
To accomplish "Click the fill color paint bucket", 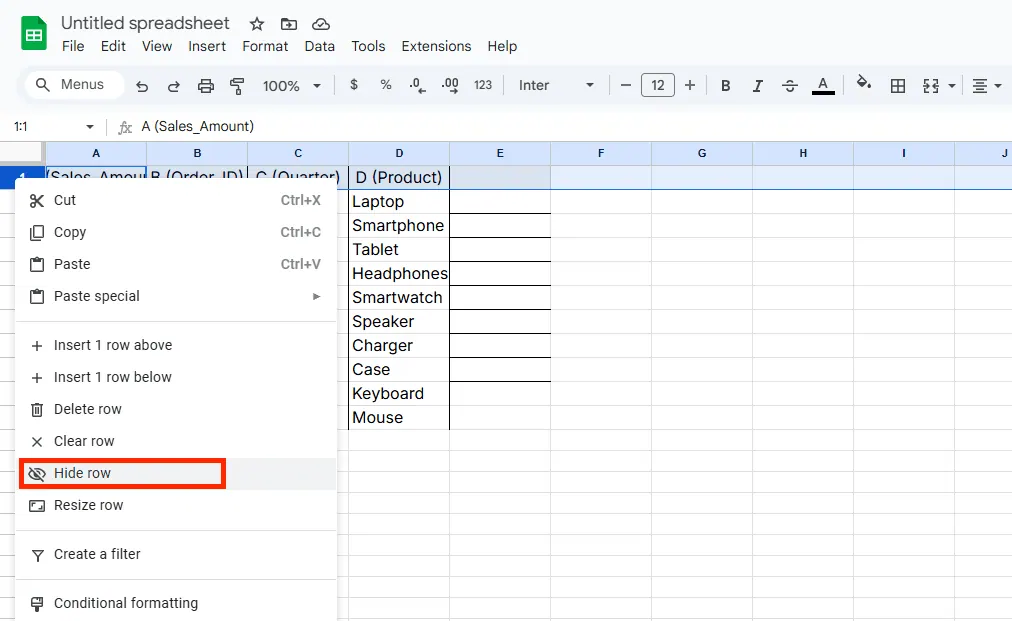I will (864, 85).
